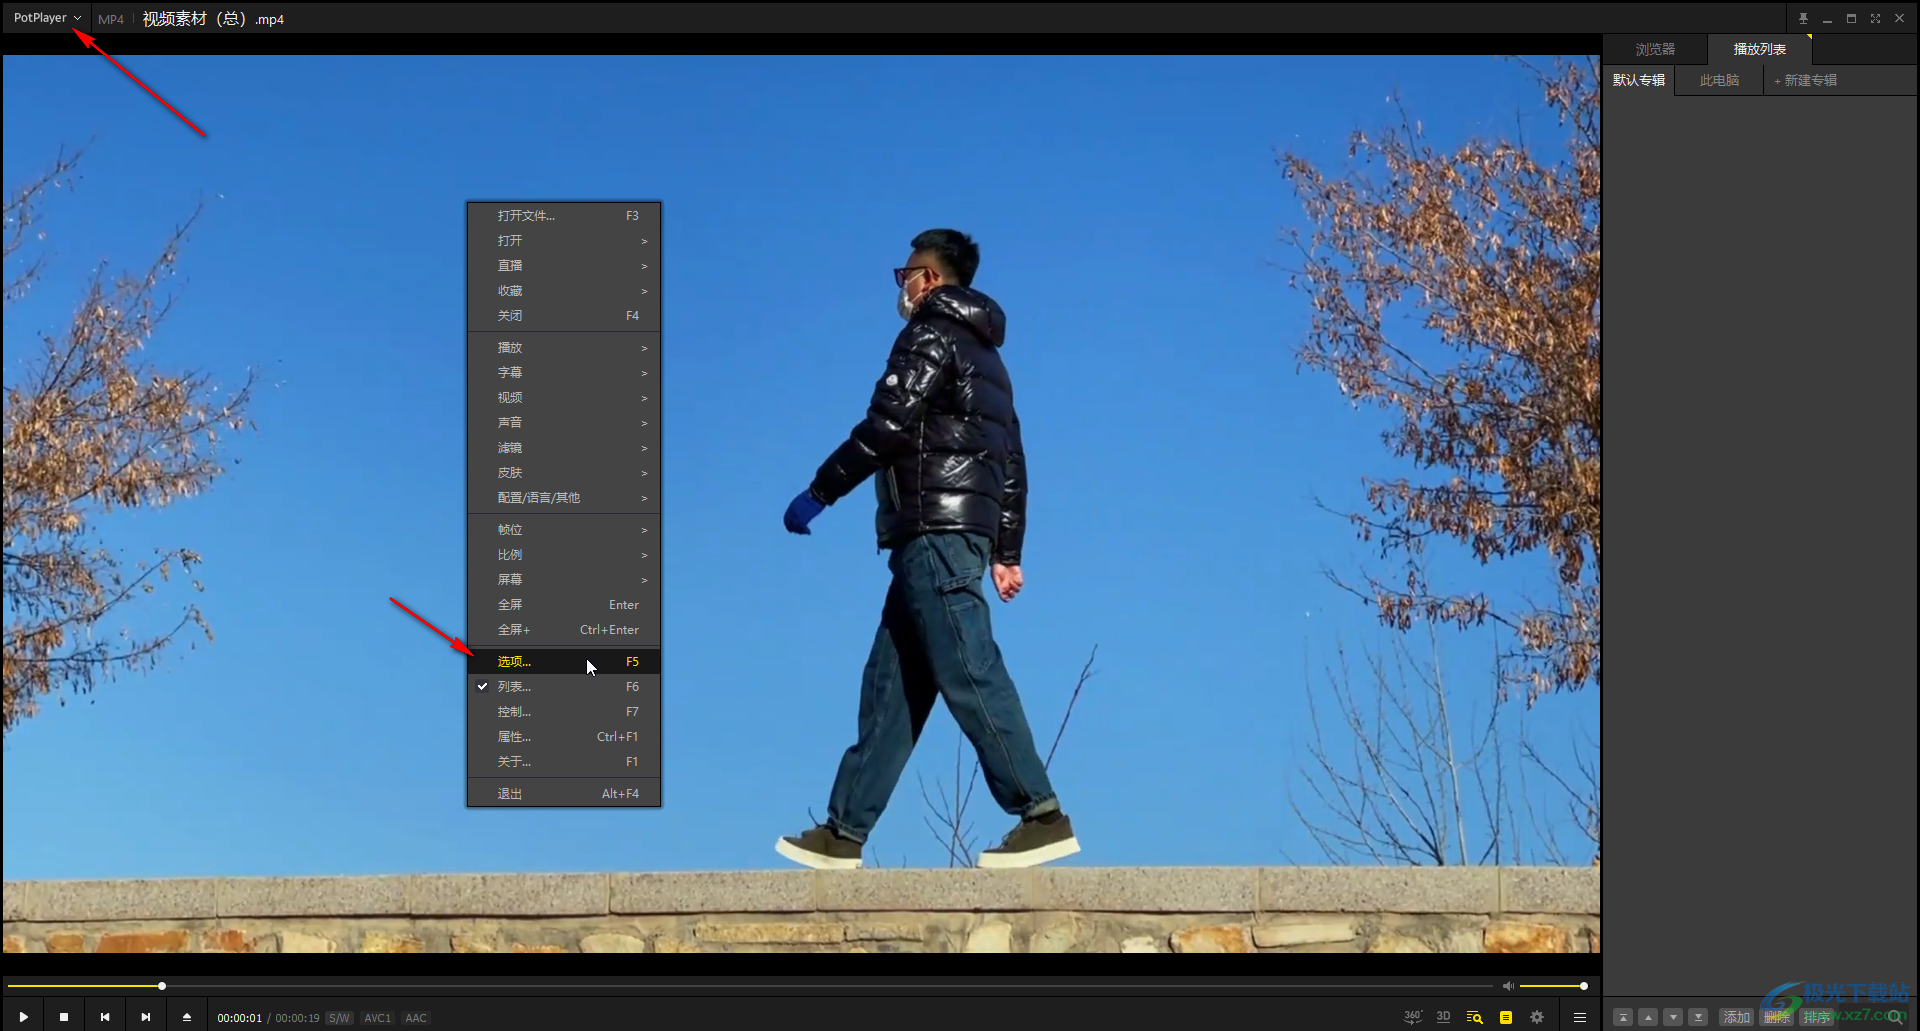Open the PotPlayer main menu dropdown
Screen dimensions: 1920x1031
(x=47, y=18)
